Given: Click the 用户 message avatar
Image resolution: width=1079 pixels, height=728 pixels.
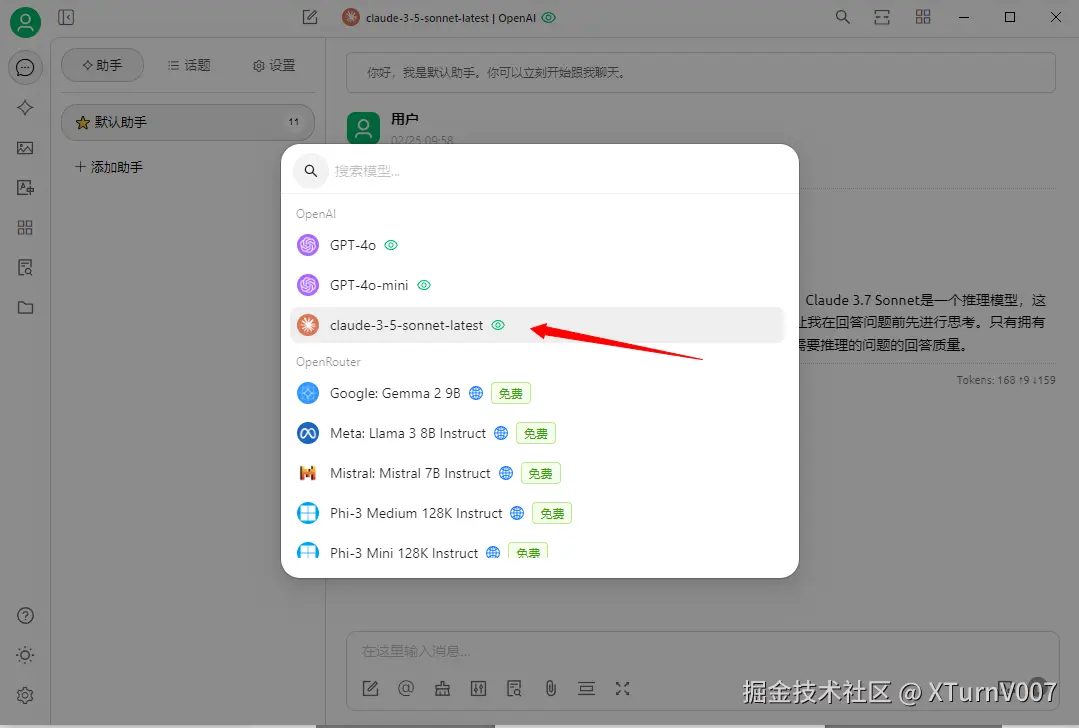Looking at the screenshot, I should coord(363,128).
